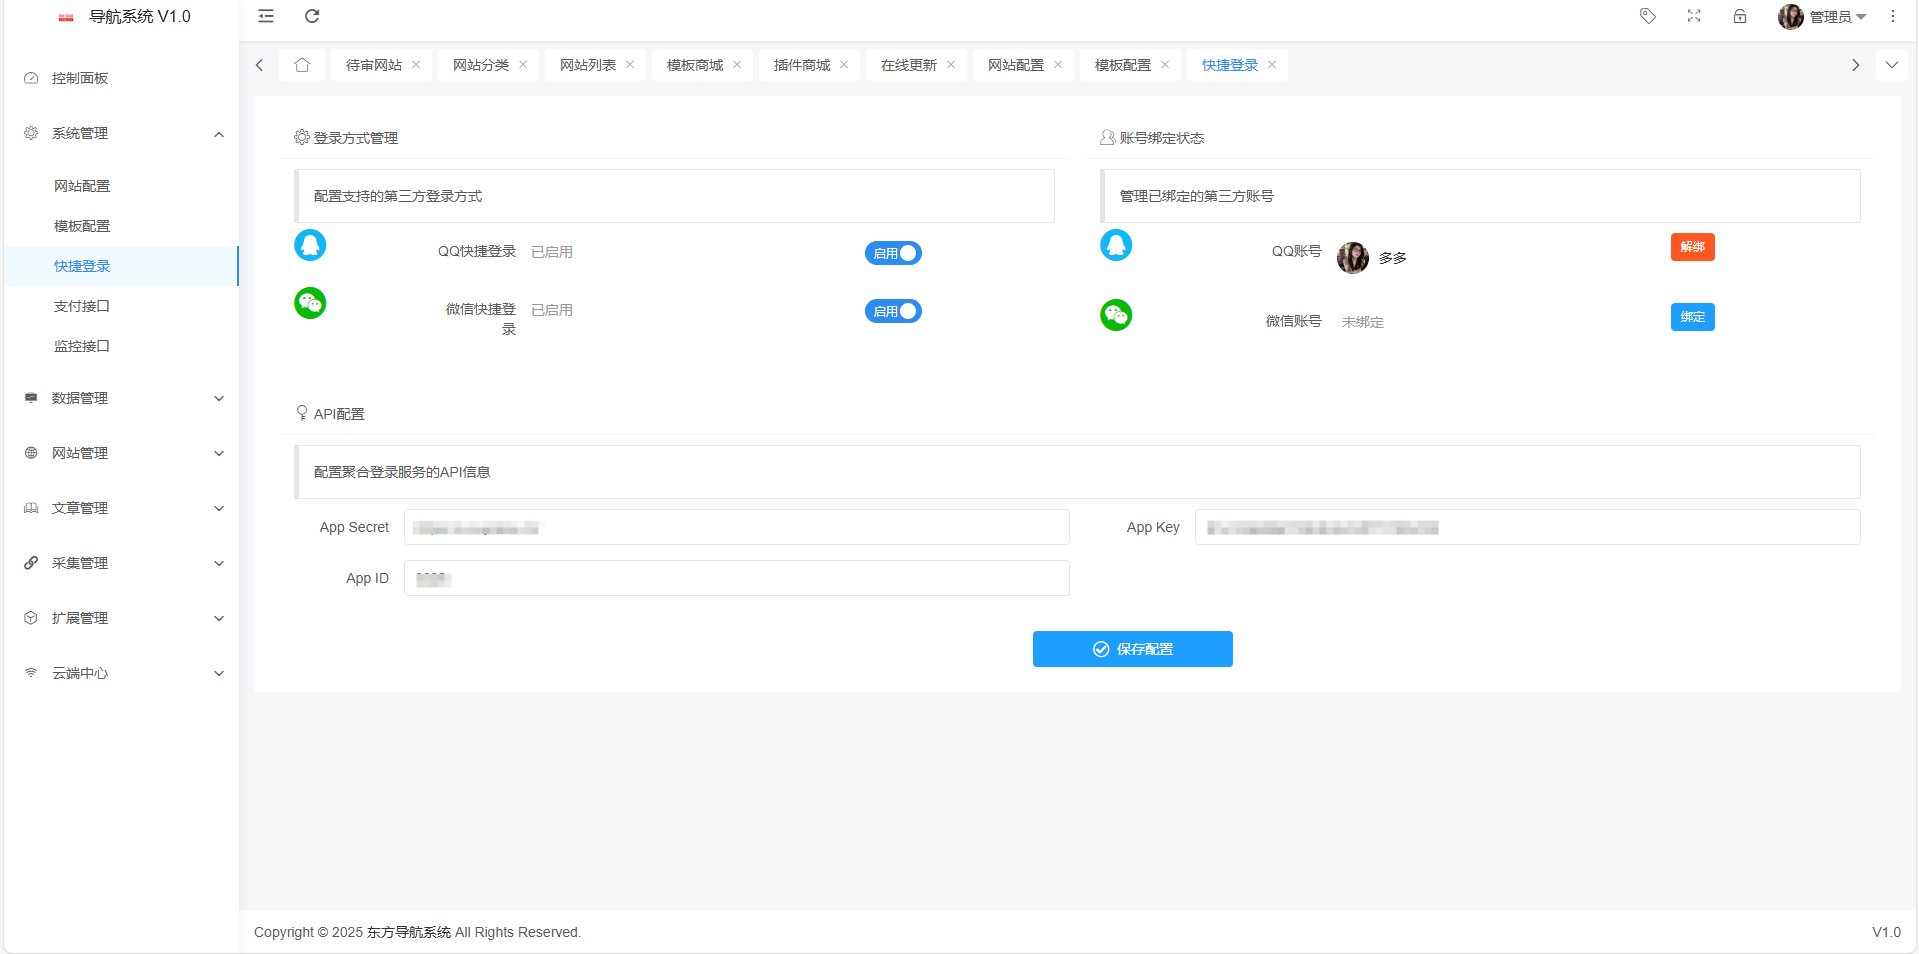Click the page refresh icon
Viewport: 1919px width, 954px height.
point(312,16)
